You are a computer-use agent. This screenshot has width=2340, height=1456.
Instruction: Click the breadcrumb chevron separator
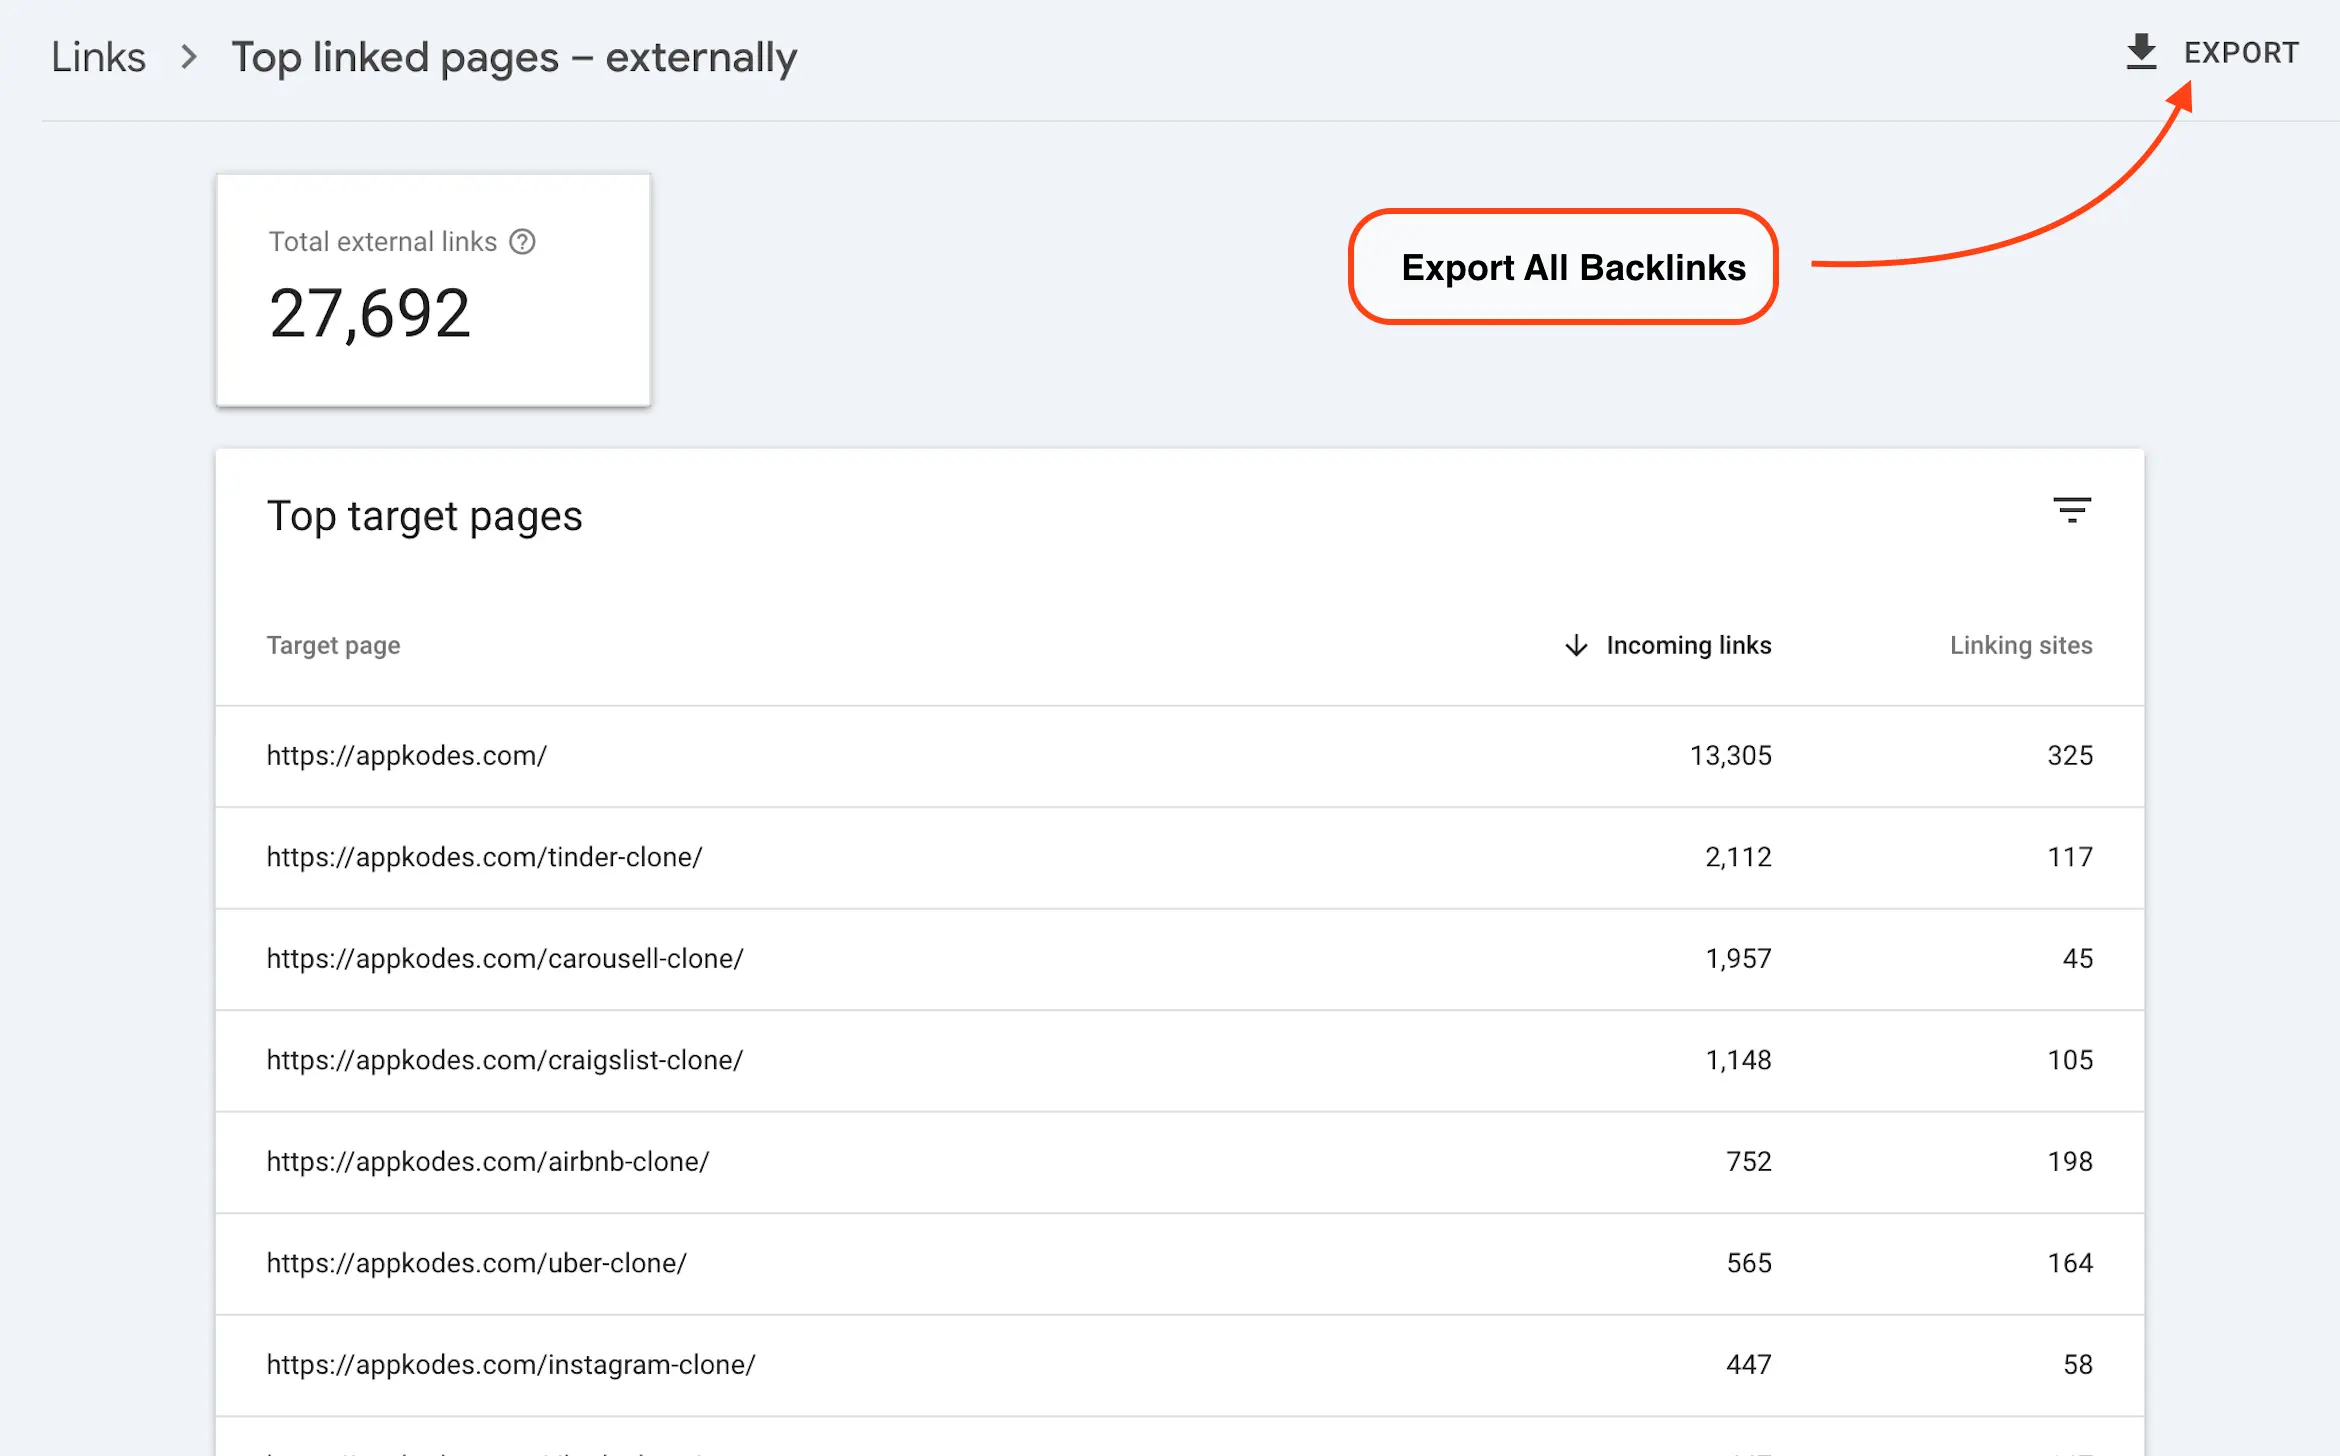click(x=188, y=57)
